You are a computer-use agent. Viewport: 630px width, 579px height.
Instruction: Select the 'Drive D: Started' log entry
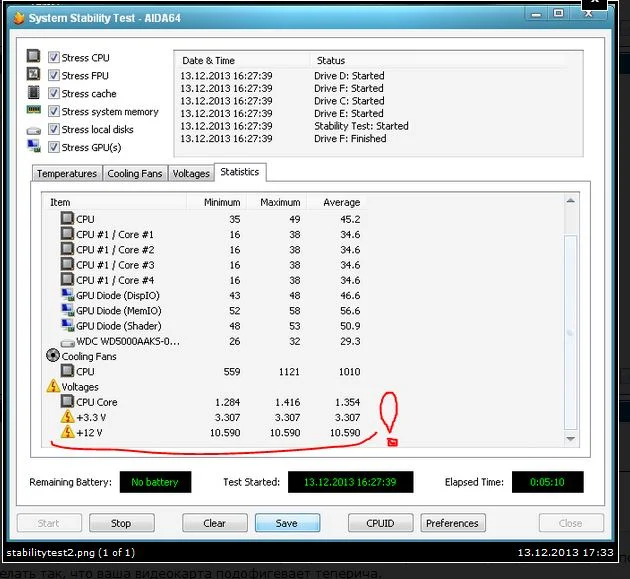pyautogui.click(x=349, y=76)
